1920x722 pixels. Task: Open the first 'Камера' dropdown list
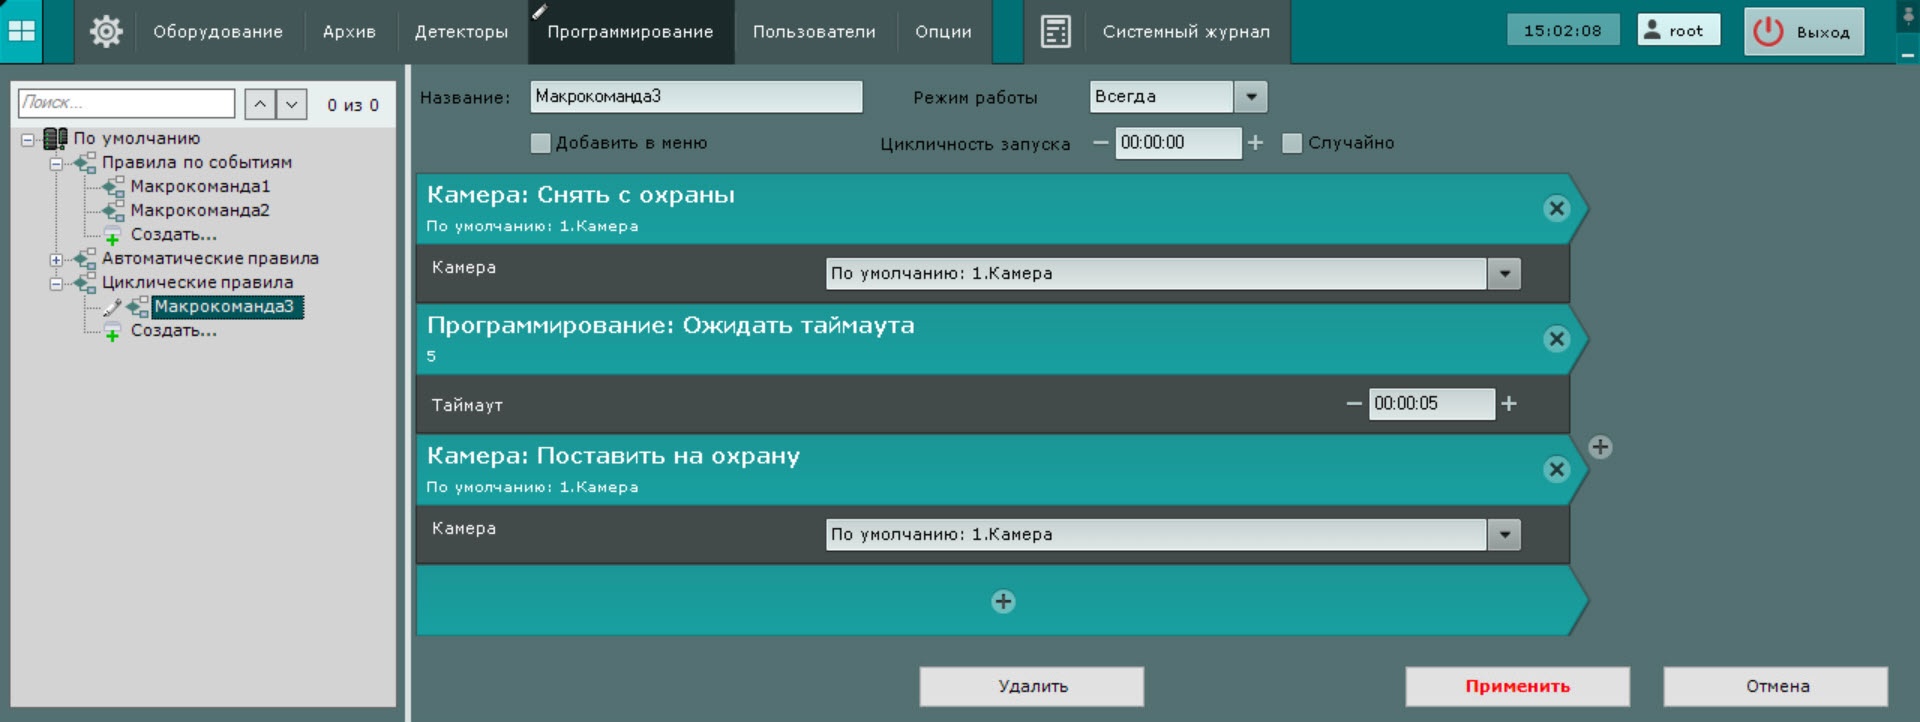(1504, 274)
